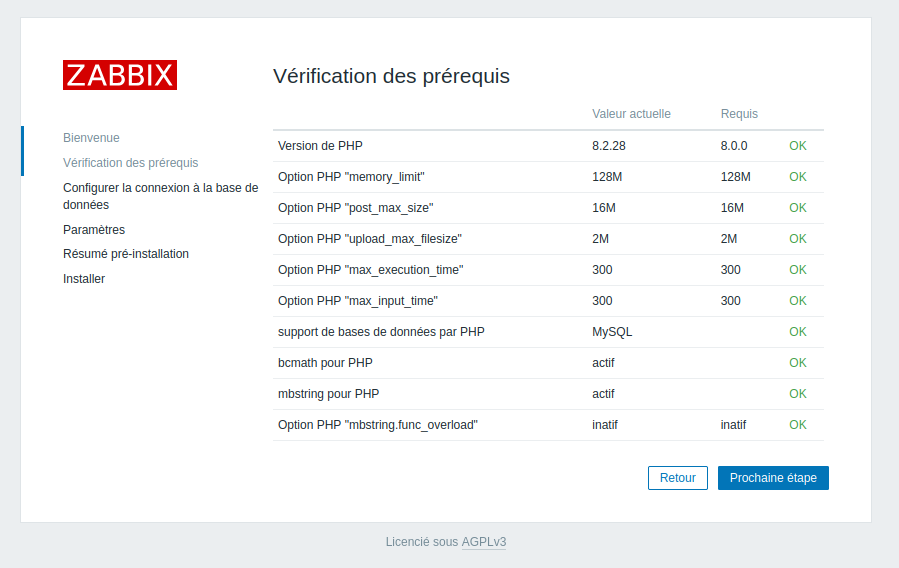This screenshot has height=568, width=899.
Task: Click the Installer step in sidebar
Action: [84, 279]
